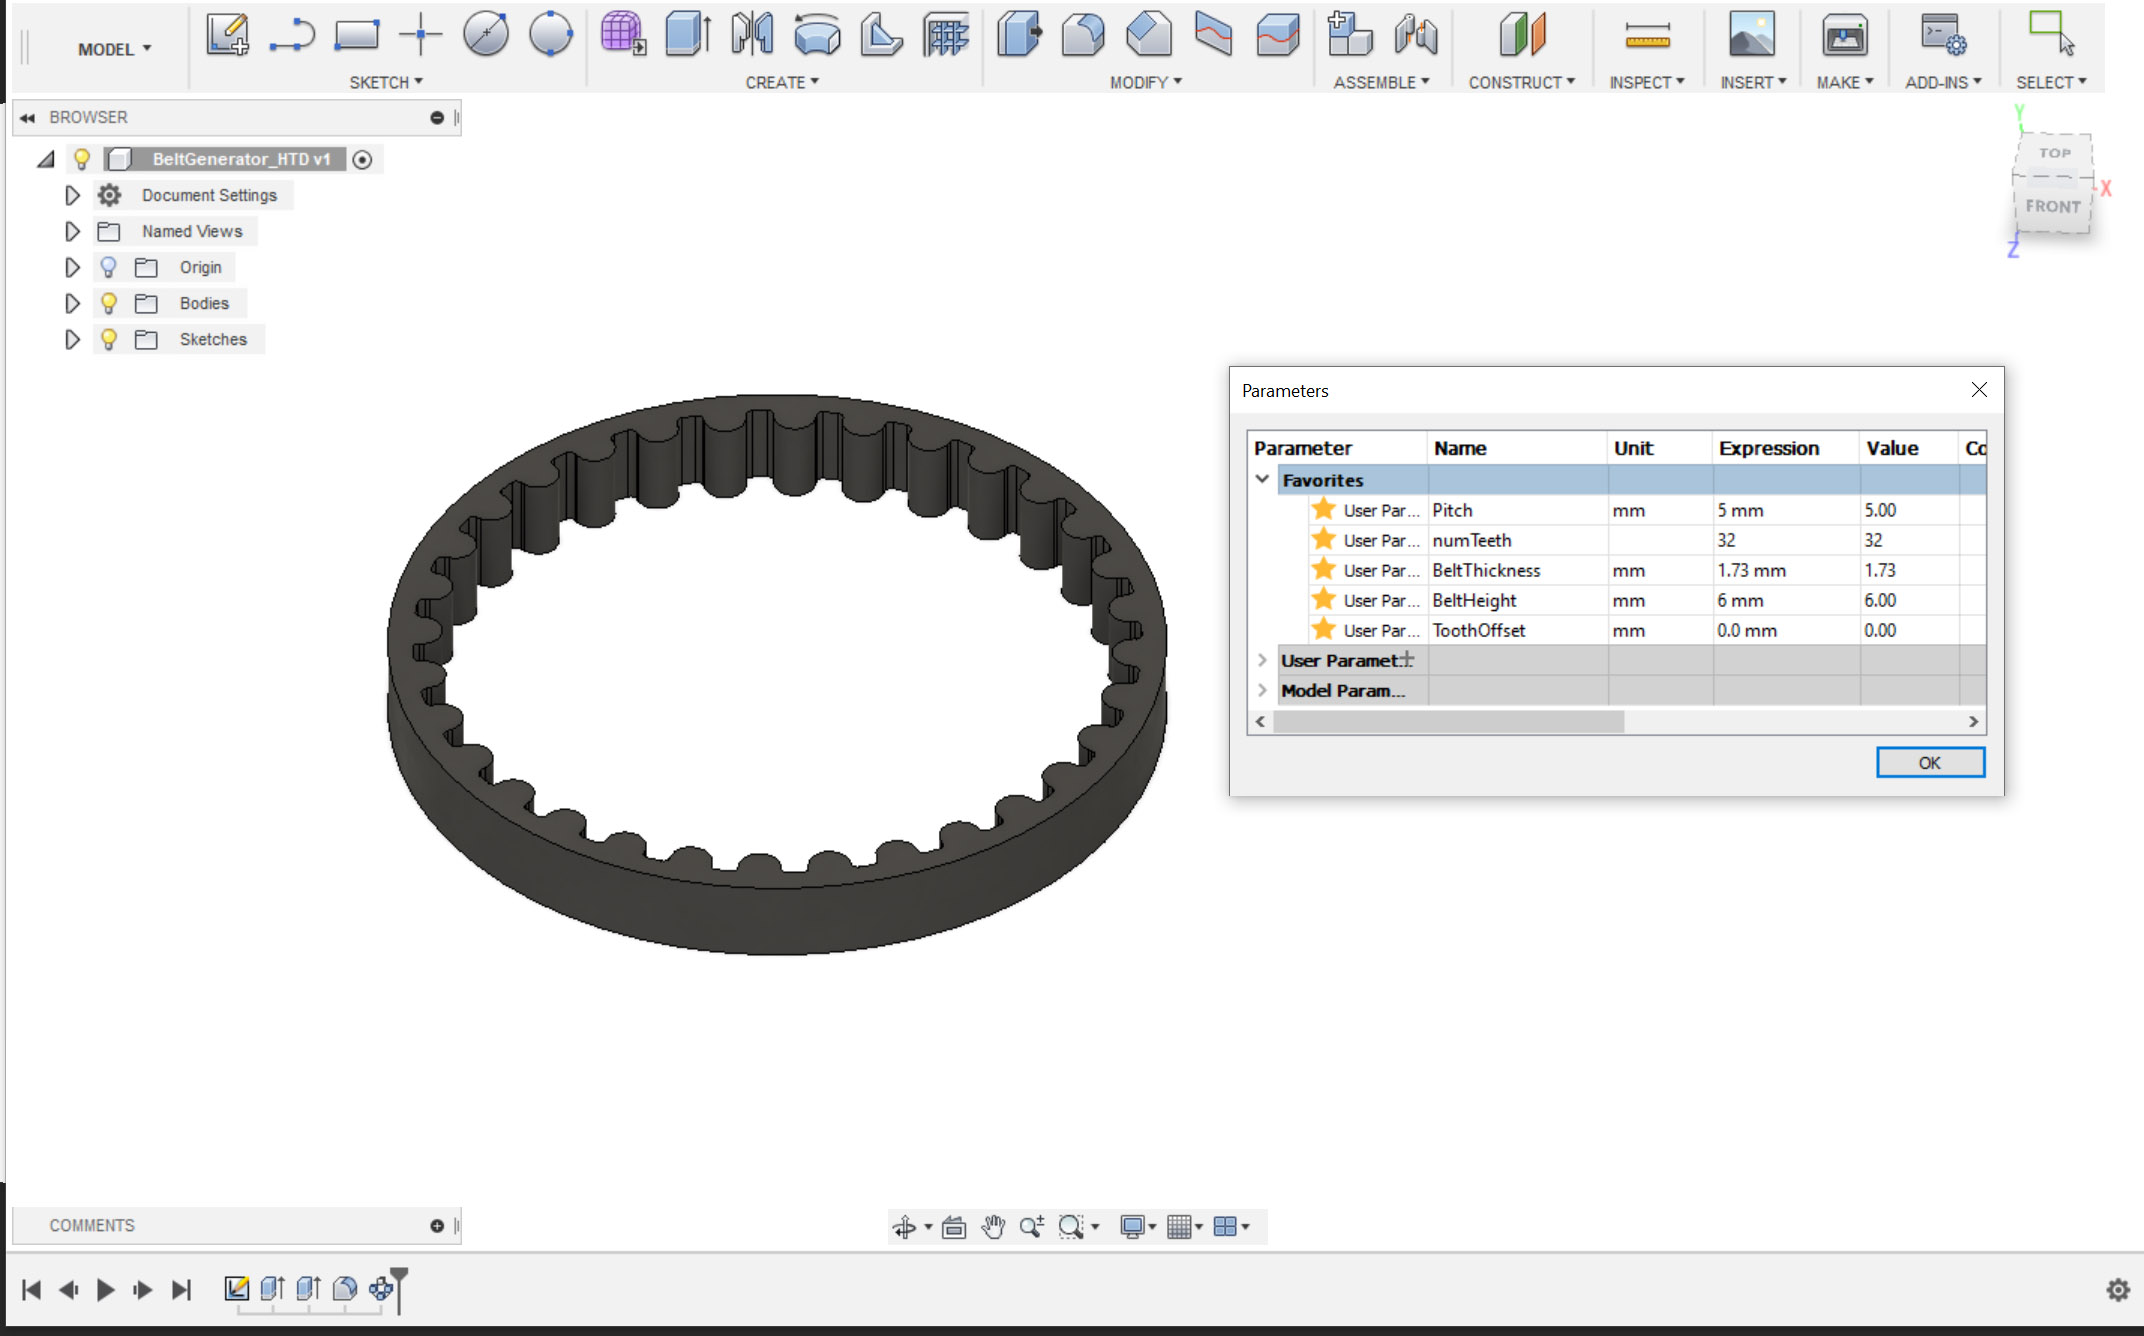Edit the BeltHeight expression 6 mm
Screen dimensions: 2144x1336
coord(1786,600)
